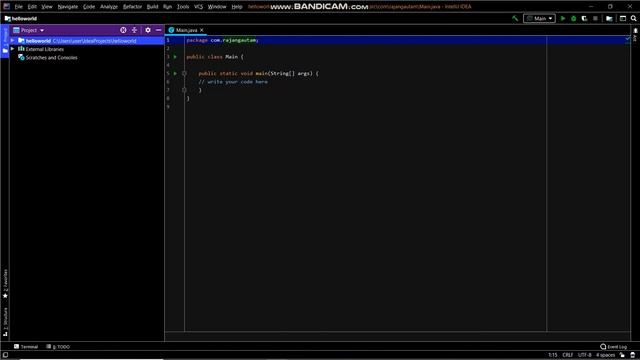The height and width of the screenshot is (360, 640).
Task: Click the 1:15 cursor position indicator
Action: (553, 355)
